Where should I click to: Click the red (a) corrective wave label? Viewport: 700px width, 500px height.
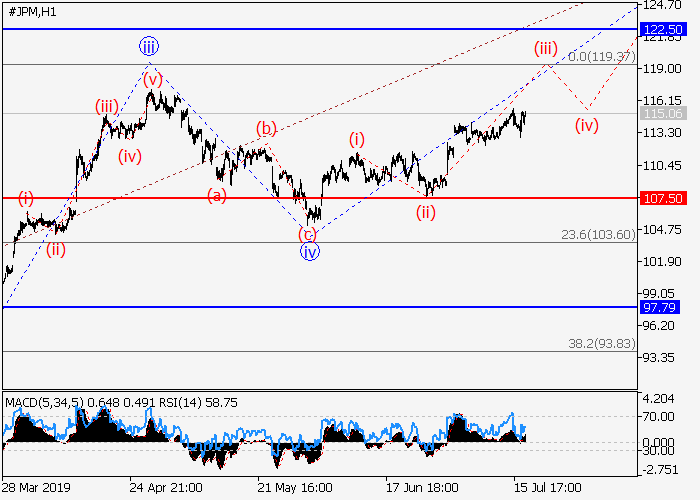point(217,196)
